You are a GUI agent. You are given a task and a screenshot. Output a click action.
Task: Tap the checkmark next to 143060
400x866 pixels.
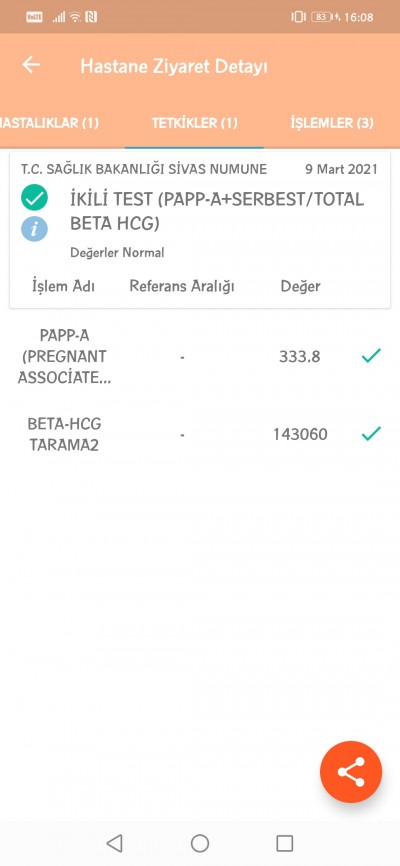(371, 434)
